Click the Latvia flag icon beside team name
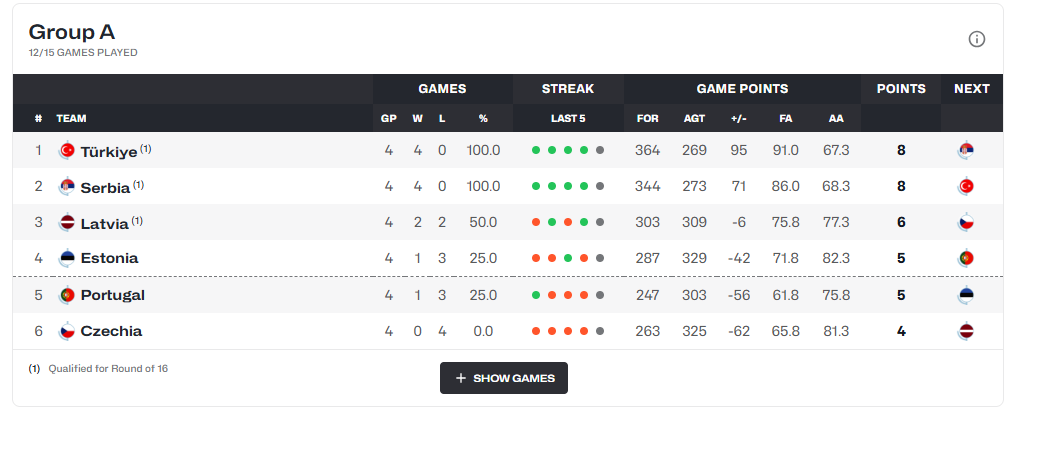The height and width of the screenshot is (468, 1055). (x=67, y=223)
